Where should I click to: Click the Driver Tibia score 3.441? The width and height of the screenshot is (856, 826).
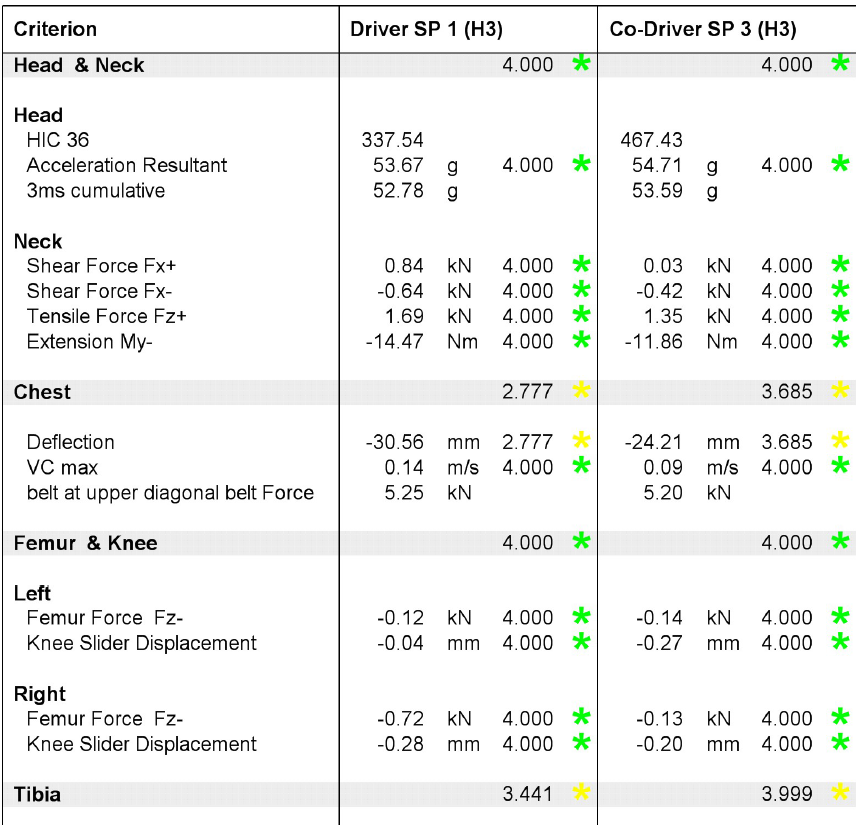(527, 794)
